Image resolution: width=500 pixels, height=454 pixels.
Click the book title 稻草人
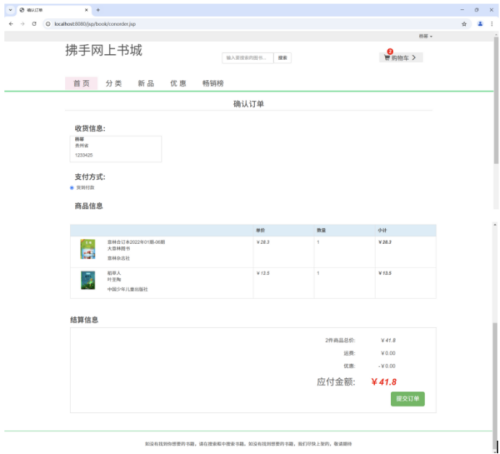tap(114, 273)
